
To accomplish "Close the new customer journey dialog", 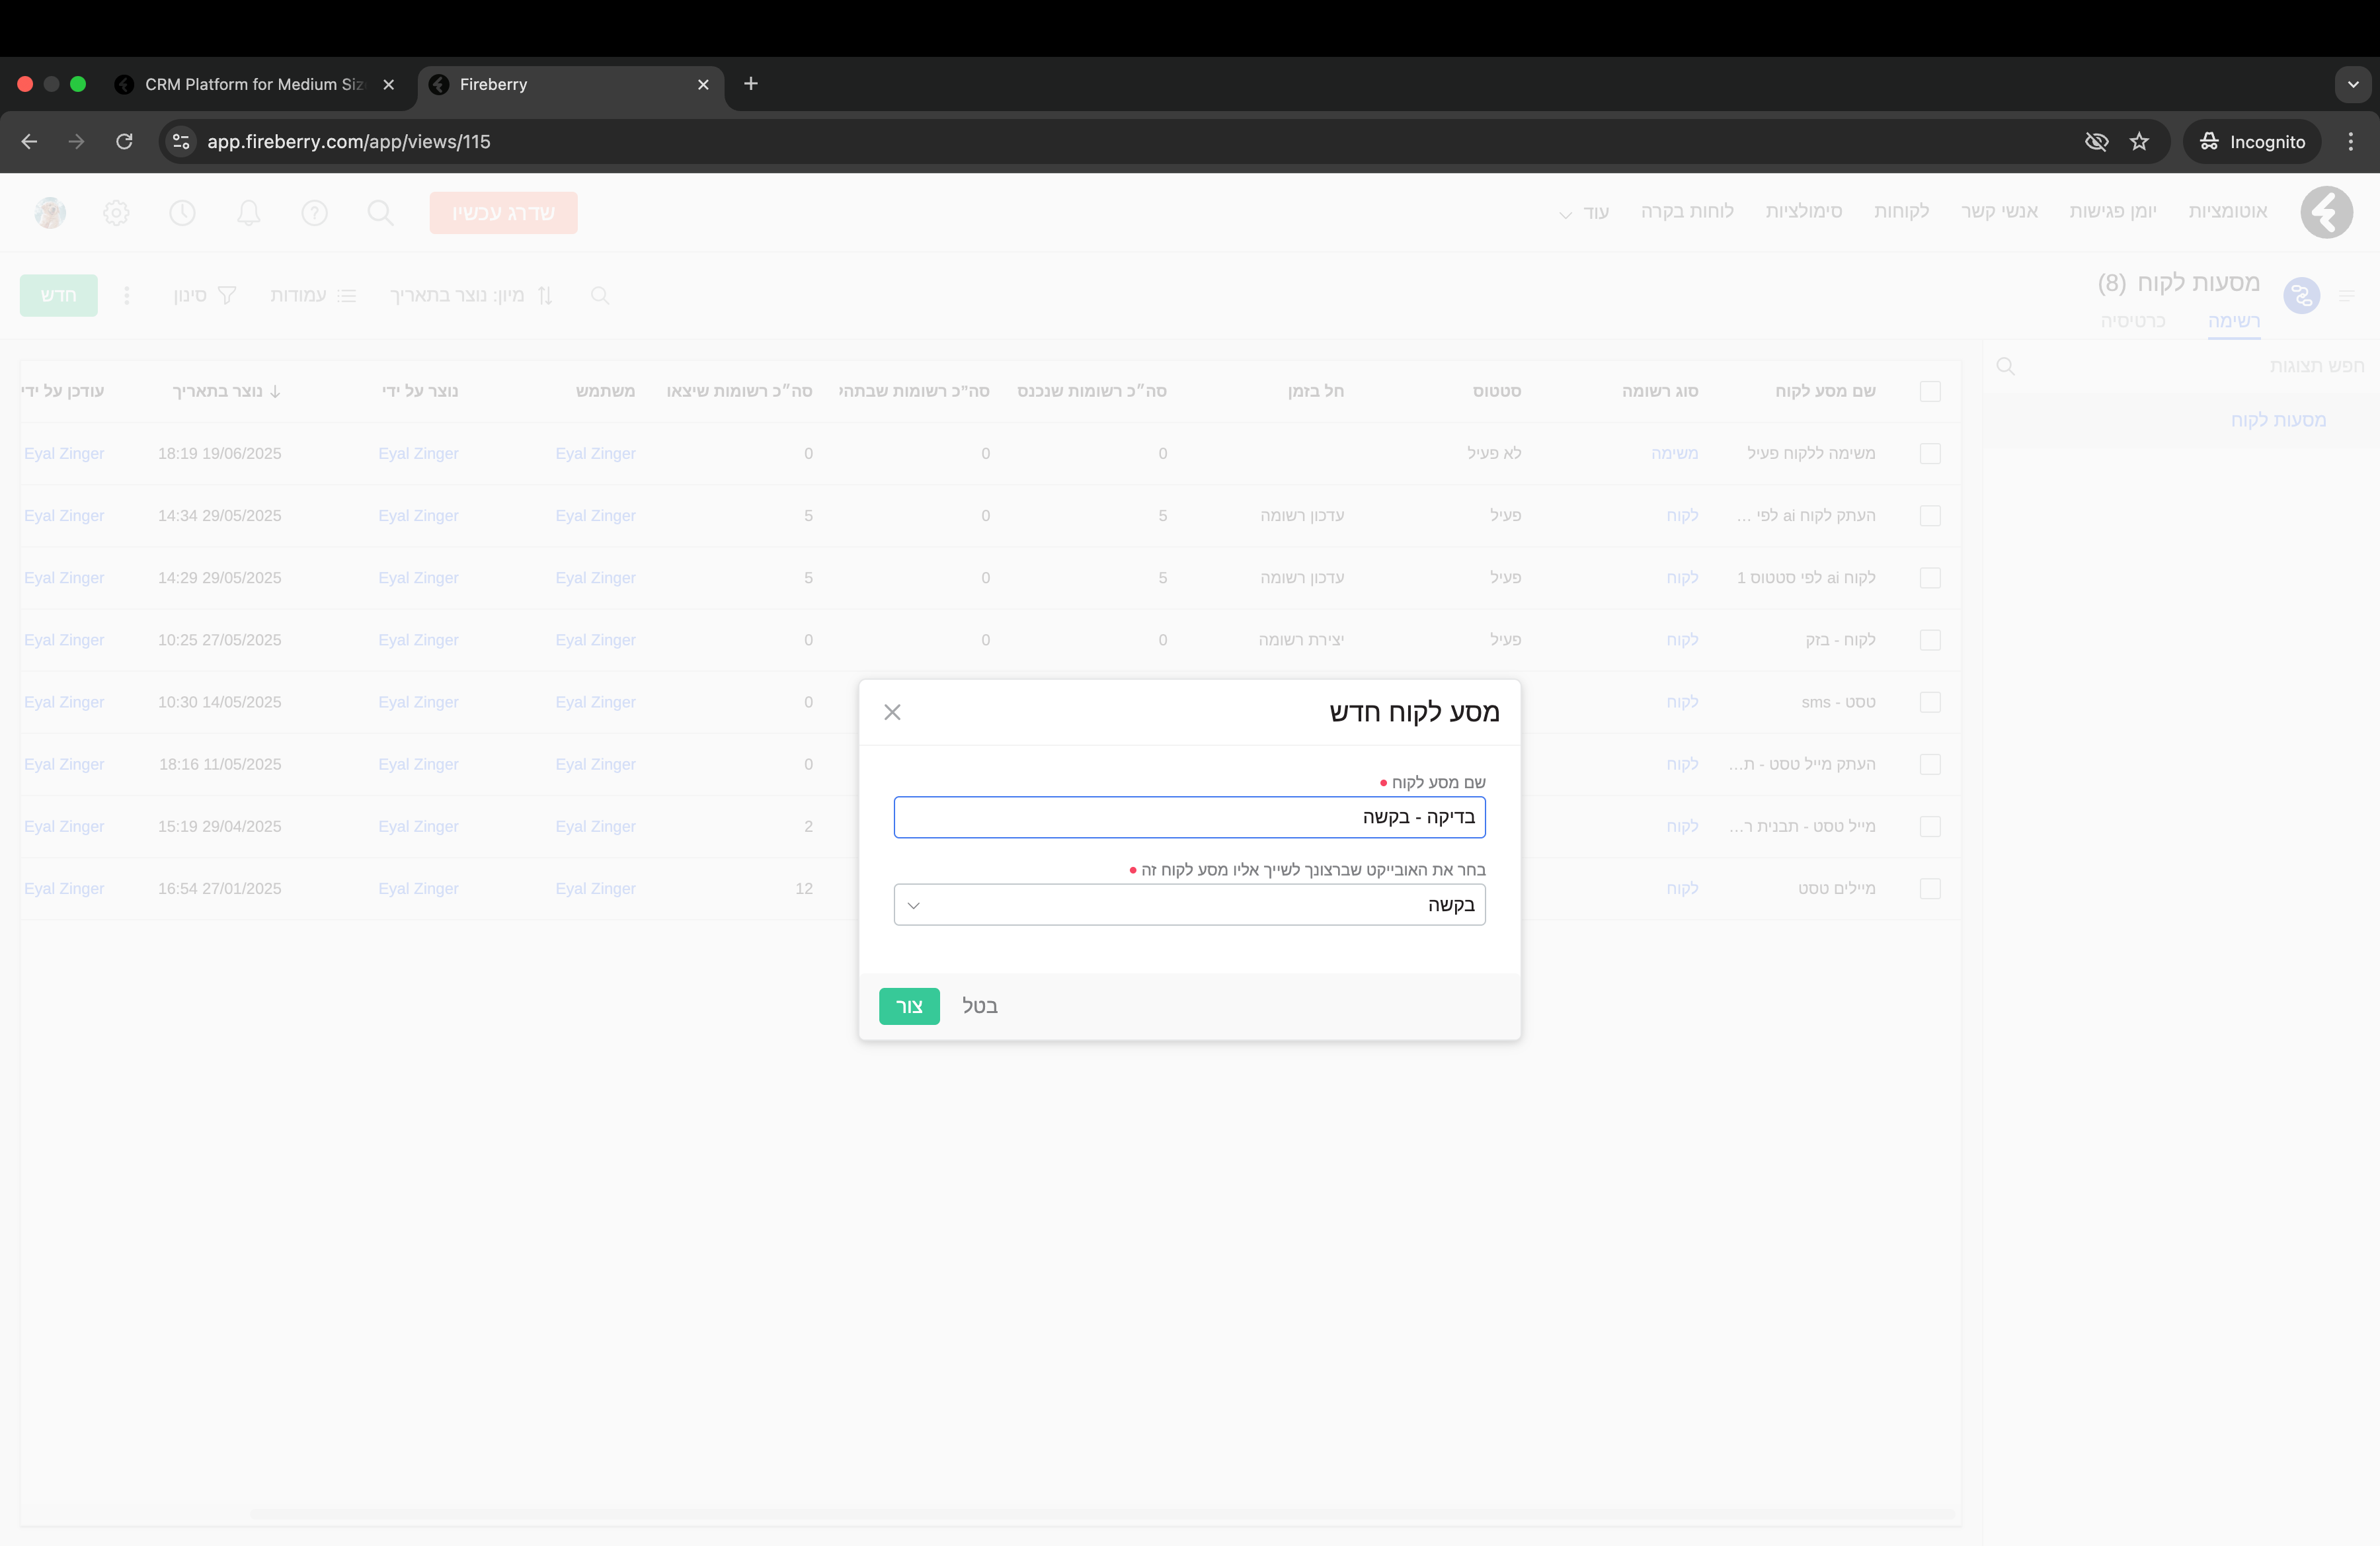I will click(x=892, y=712).
